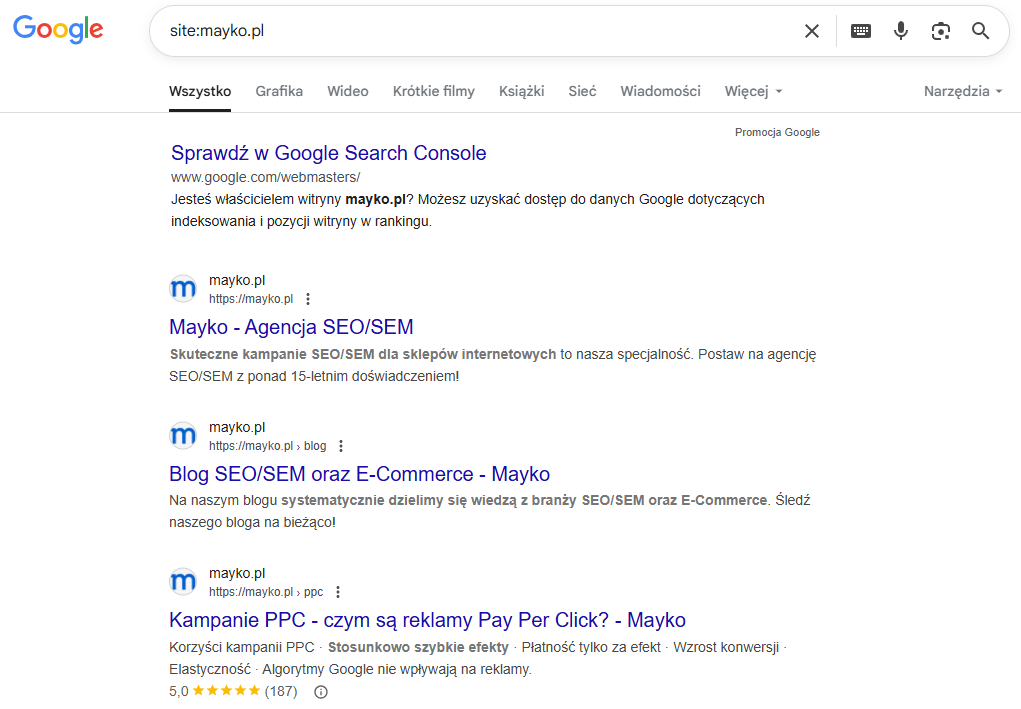
Task: Open the Mayko - Agencja SEO/SEM result
Action: tap(291, 327)
